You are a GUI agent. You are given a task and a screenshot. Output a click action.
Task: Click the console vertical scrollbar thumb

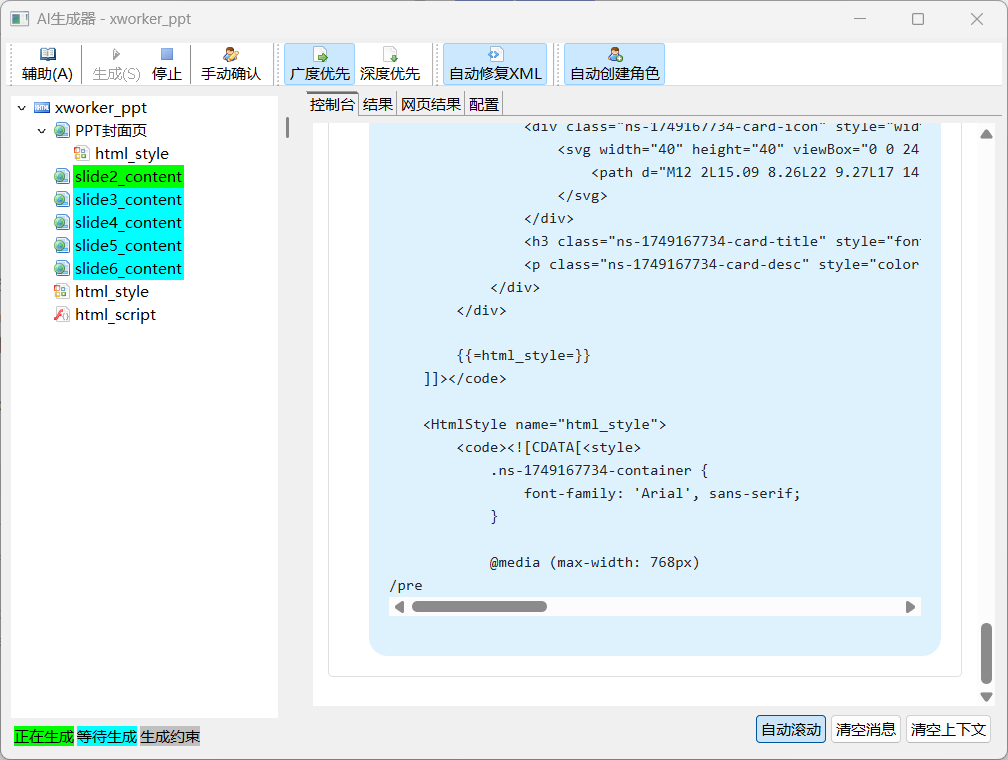point(986,653)
